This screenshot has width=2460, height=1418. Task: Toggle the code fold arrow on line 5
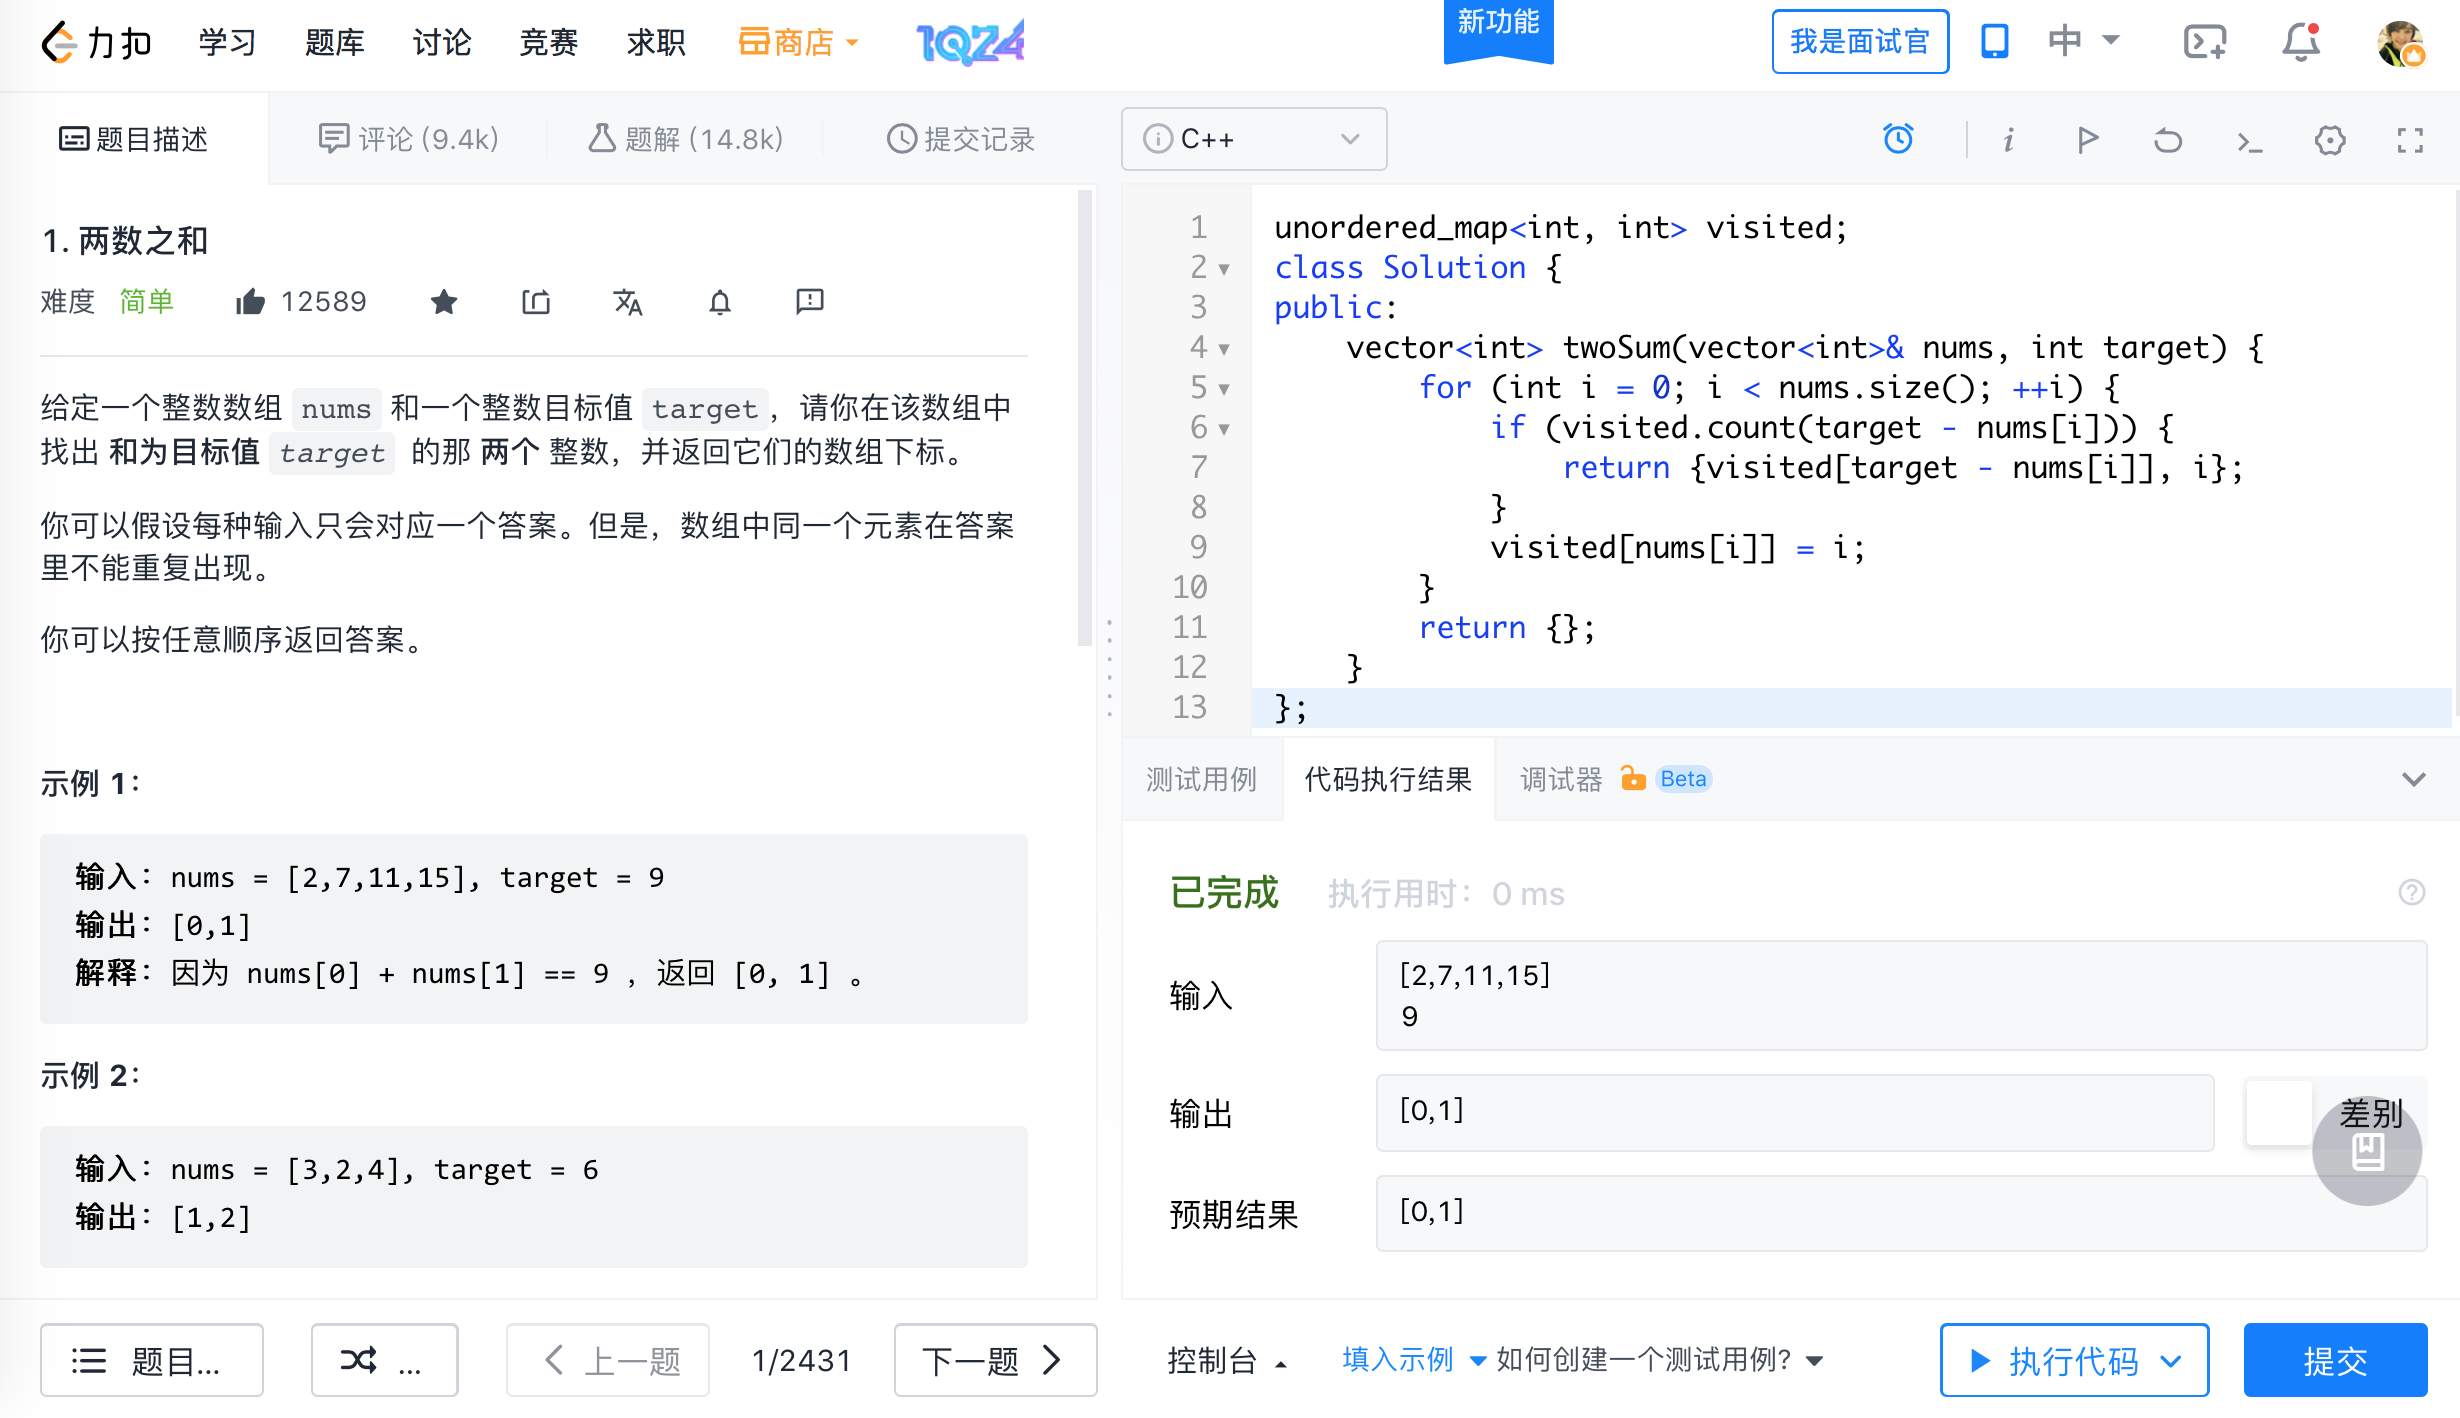point(1224,389)
